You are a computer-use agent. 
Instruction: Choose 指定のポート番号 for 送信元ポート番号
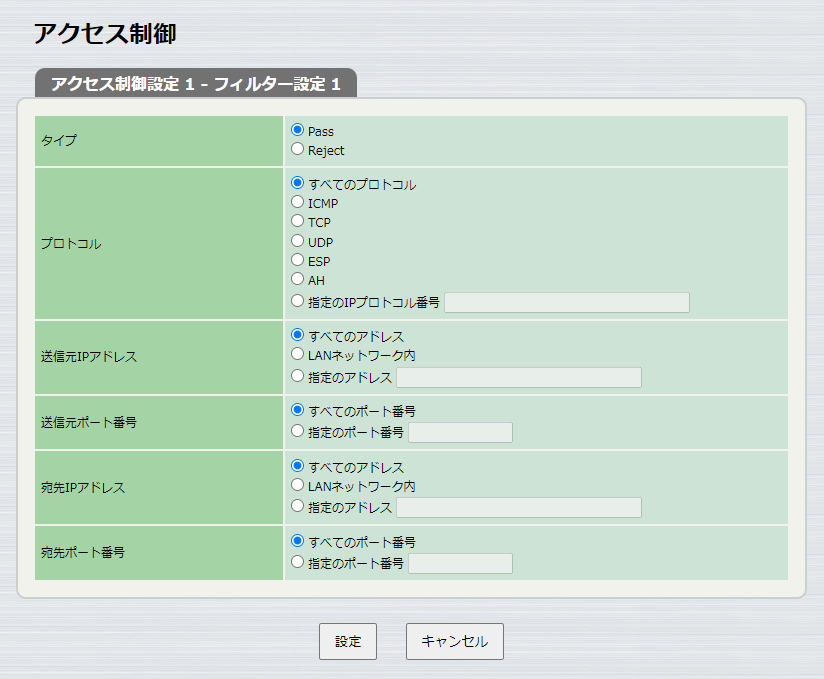pyautogui.click(x=297, y=432)
